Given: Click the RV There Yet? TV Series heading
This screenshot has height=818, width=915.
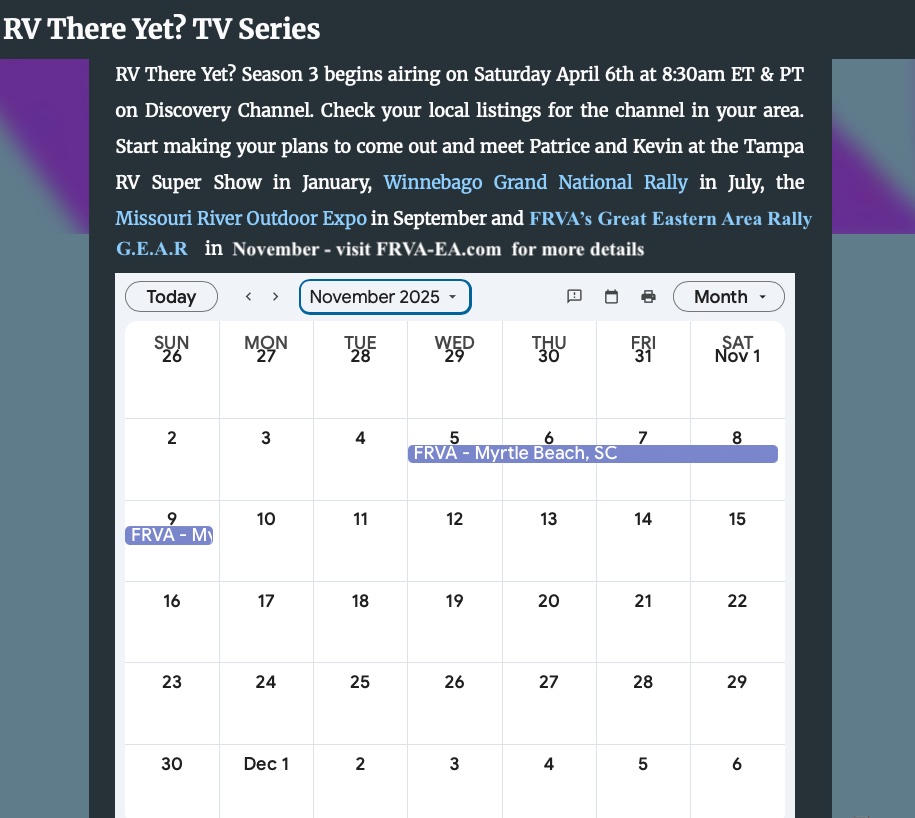Looking at the screenshot, I should tap(162, 28).
